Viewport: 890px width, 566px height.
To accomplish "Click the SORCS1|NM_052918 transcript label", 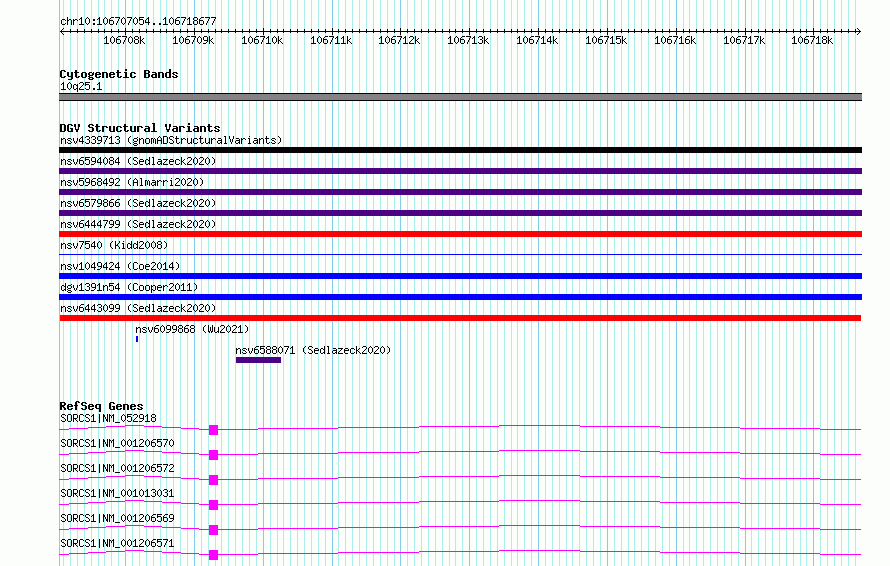I will click(x=108, y=418).
